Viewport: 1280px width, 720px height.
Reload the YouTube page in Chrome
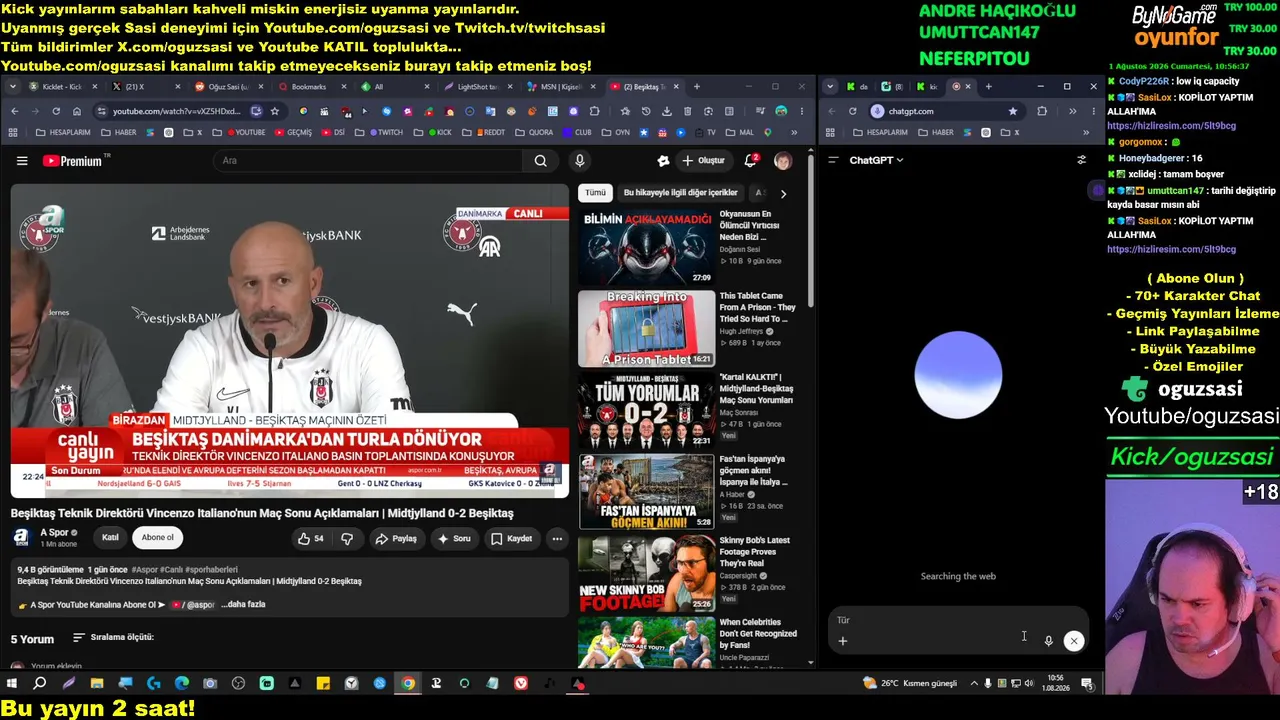56,111
